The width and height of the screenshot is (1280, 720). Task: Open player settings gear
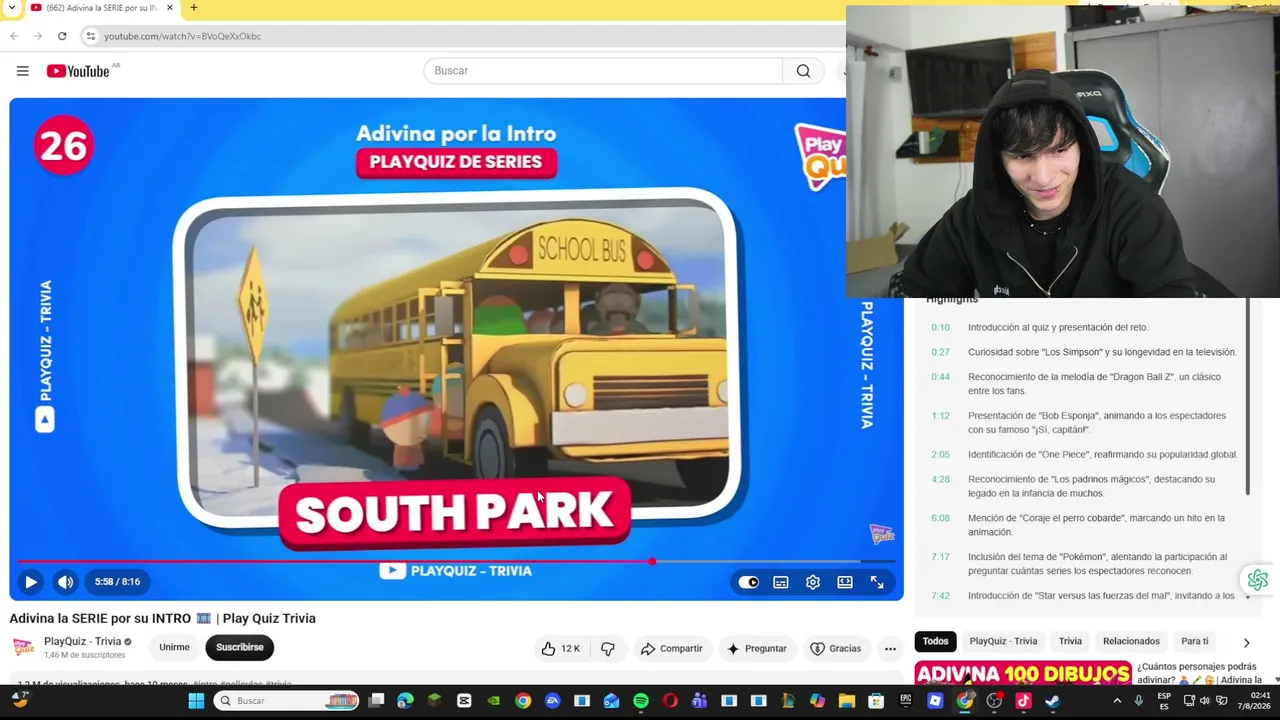[x=813, y=582]
